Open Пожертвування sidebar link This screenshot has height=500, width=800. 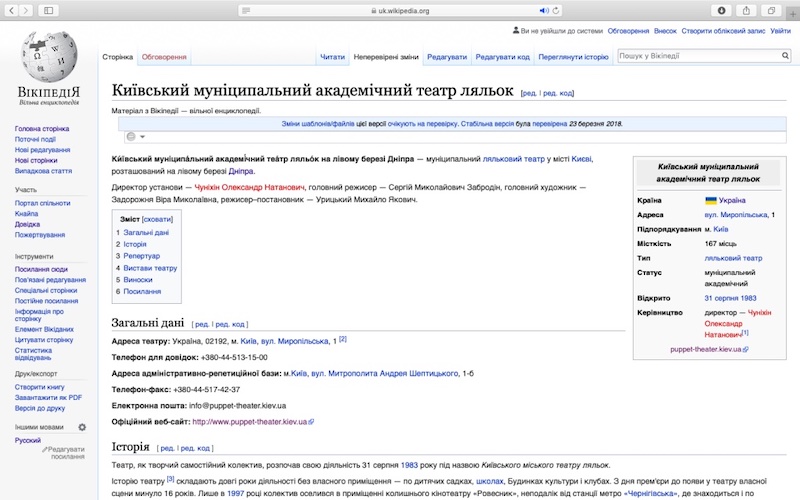click(40, 235)
